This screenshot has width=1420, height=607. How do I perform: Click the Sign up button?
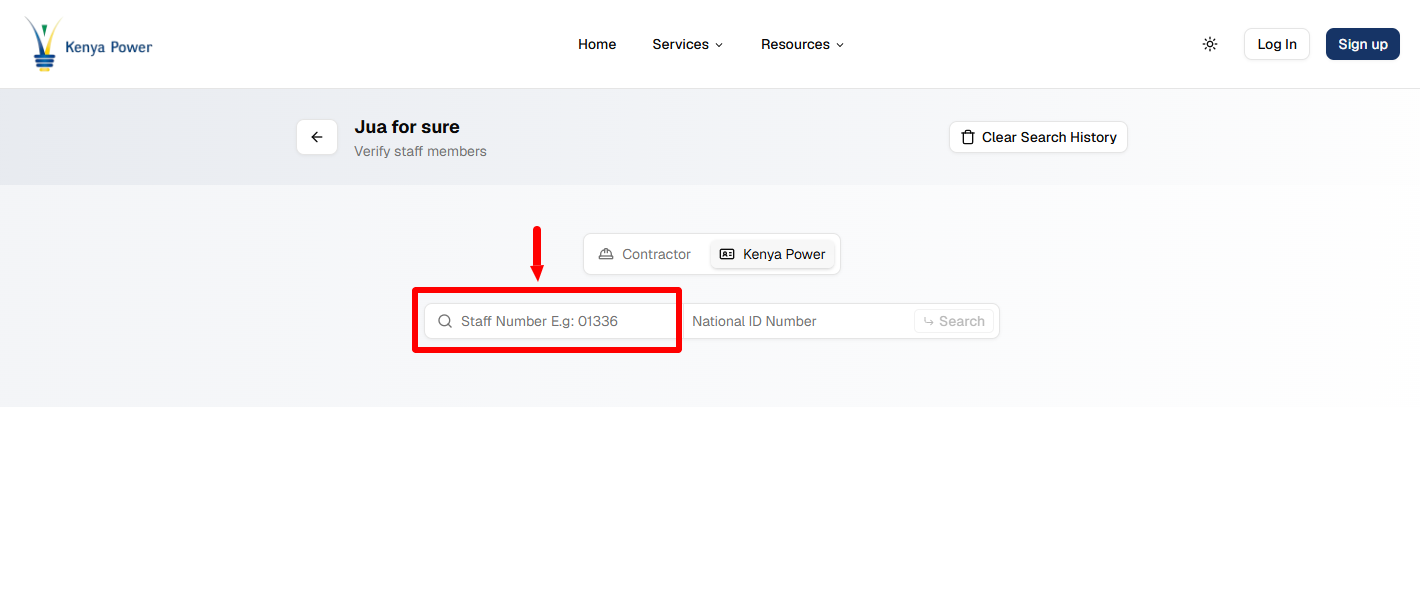coord(1363,44)
